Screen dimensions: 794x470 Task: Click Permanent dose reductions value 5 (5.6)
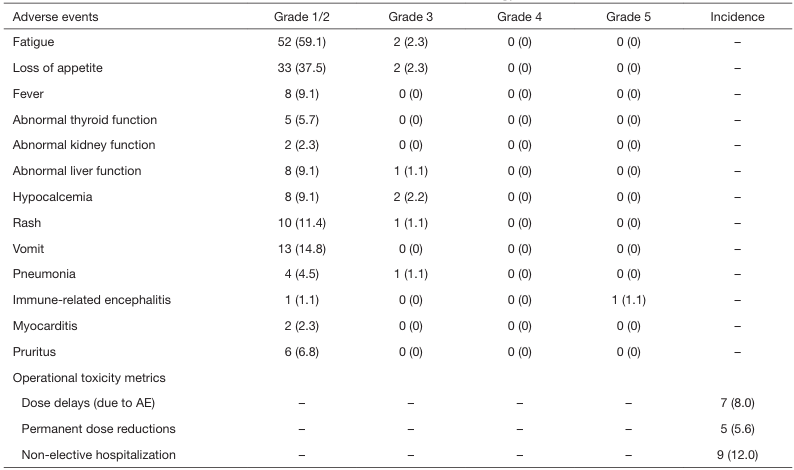[737, 429]
